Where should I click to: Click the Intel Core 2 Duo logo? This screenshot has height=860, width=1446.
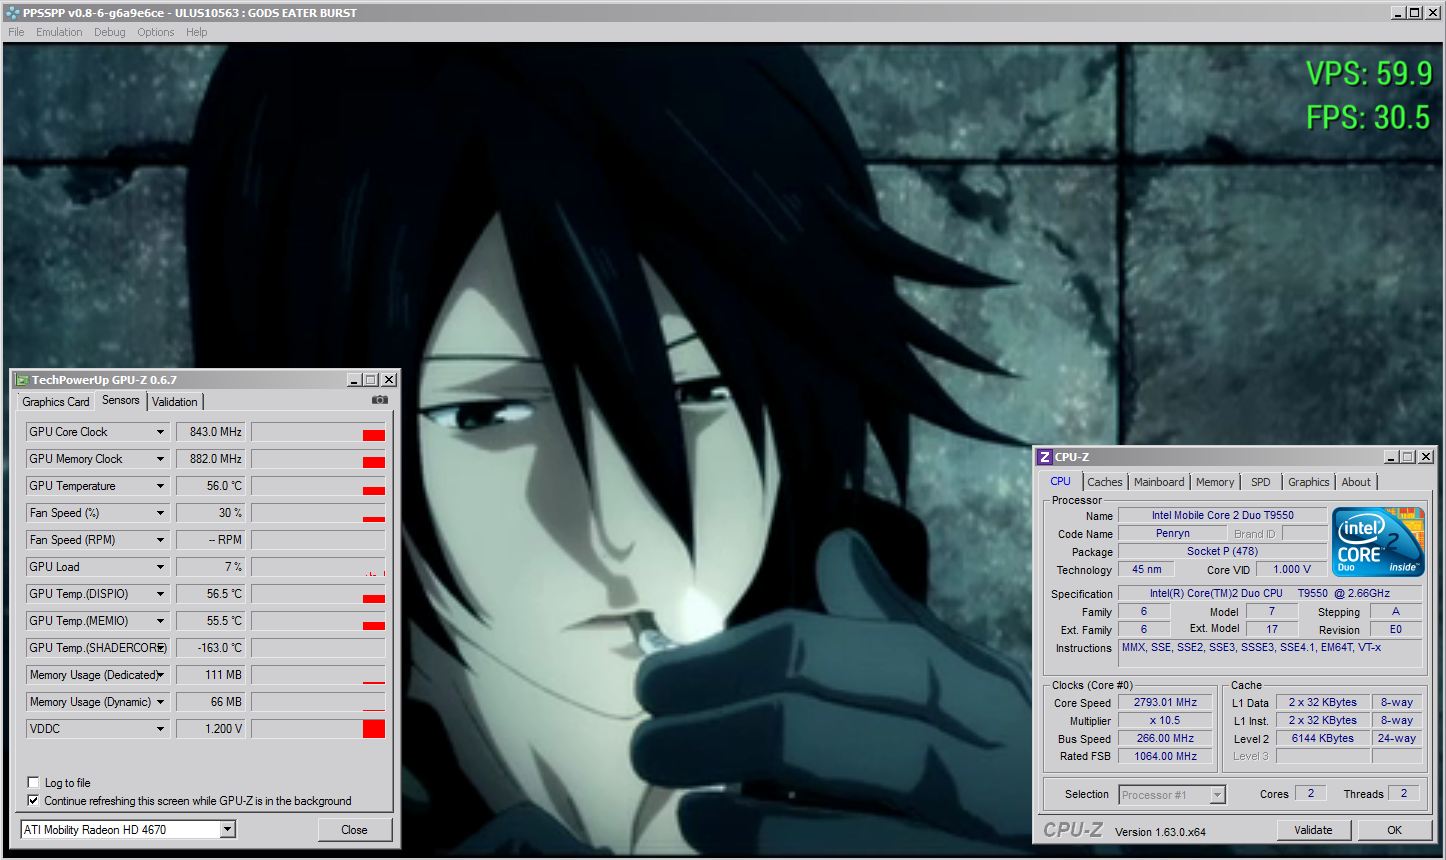[x=1378, y=542]
